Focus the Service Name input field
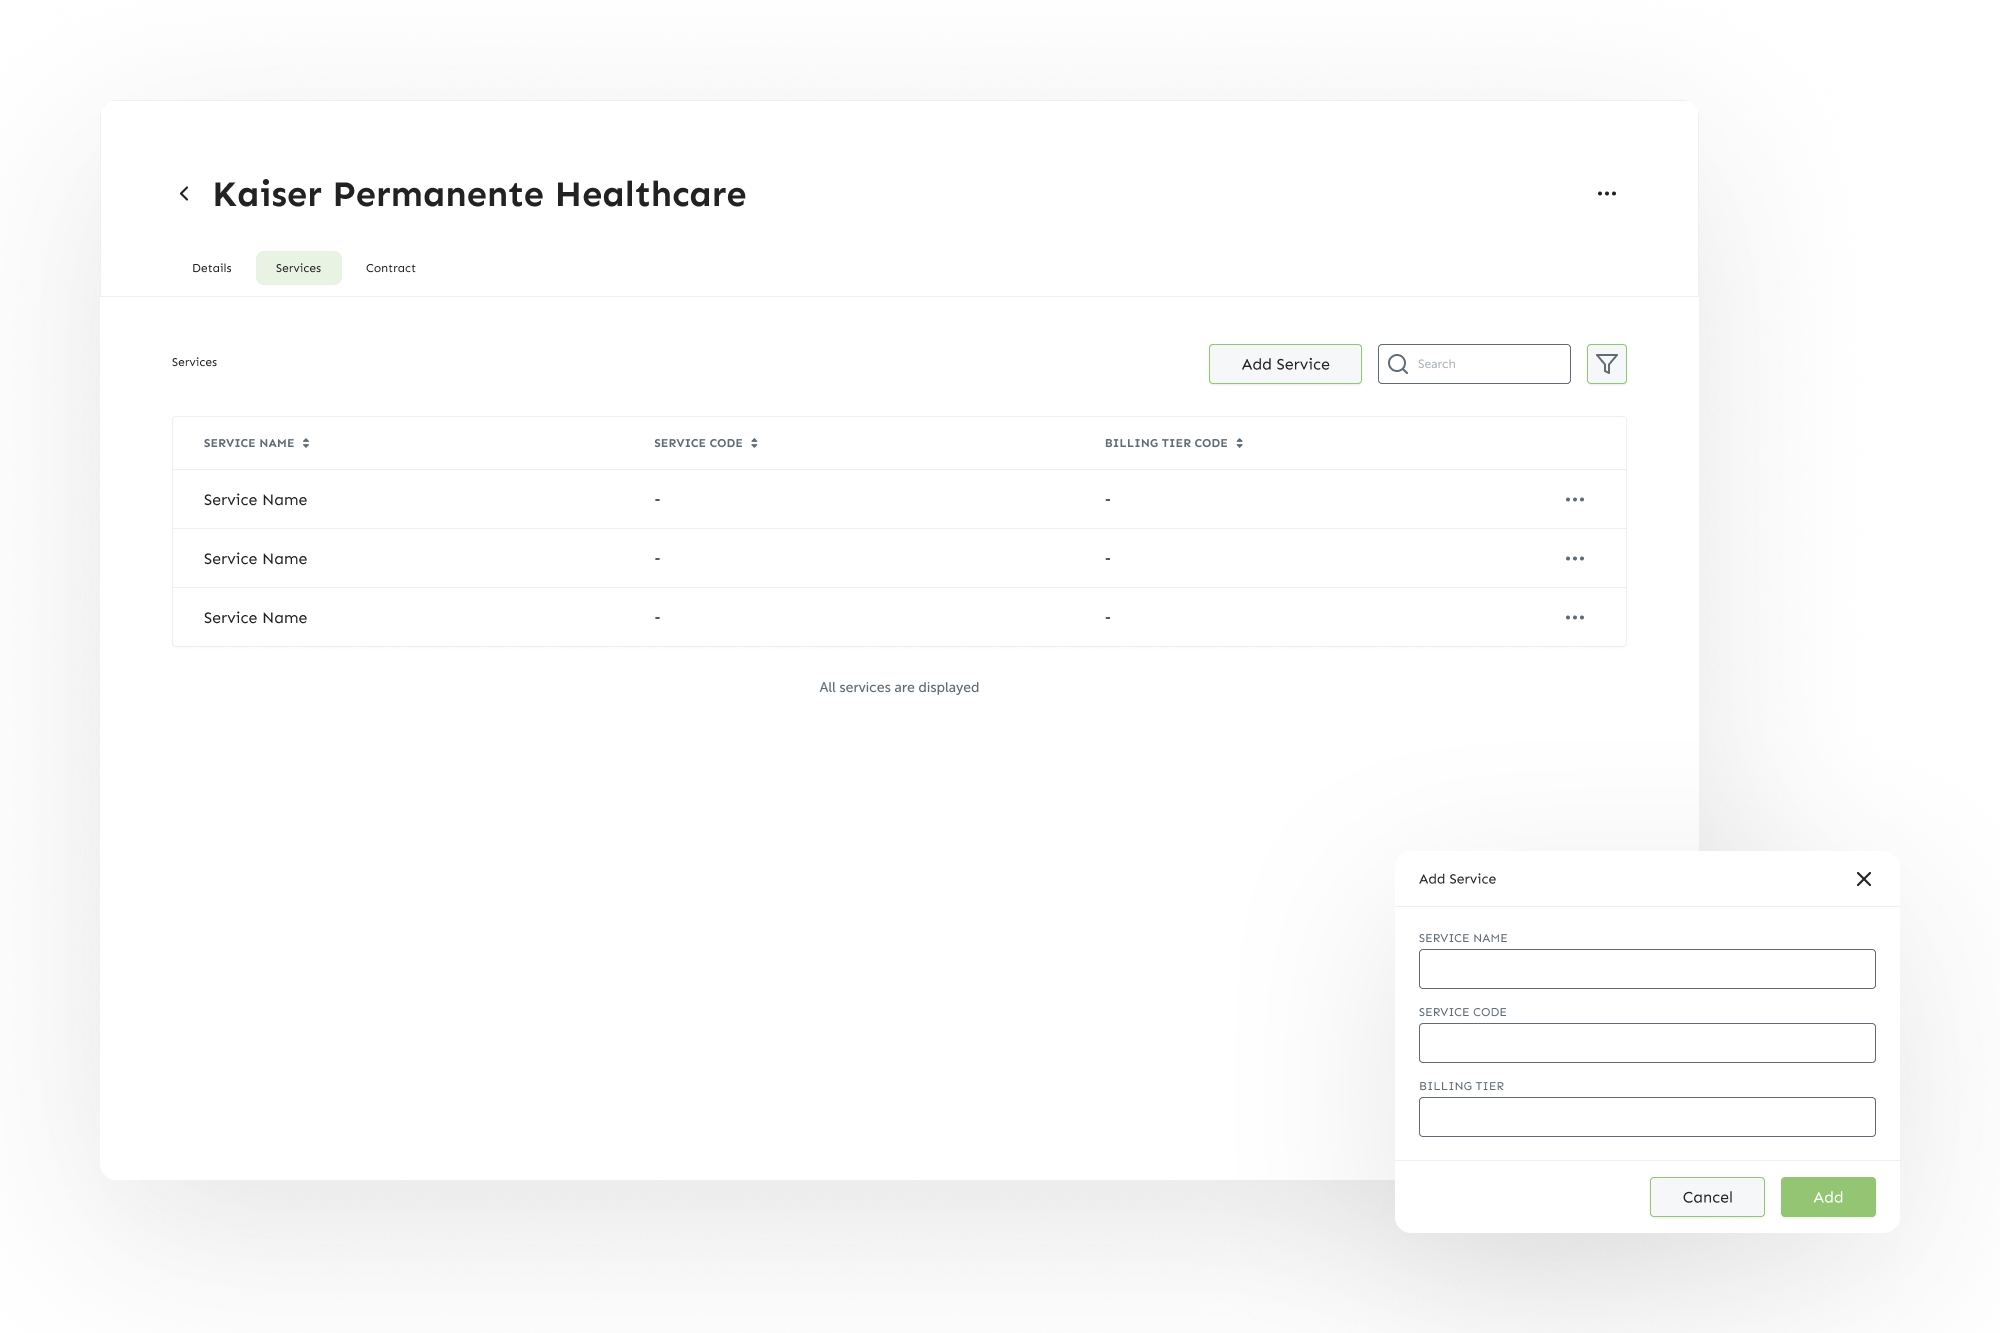The height and width of the screenshot is (1333, 2000). 1646,969
